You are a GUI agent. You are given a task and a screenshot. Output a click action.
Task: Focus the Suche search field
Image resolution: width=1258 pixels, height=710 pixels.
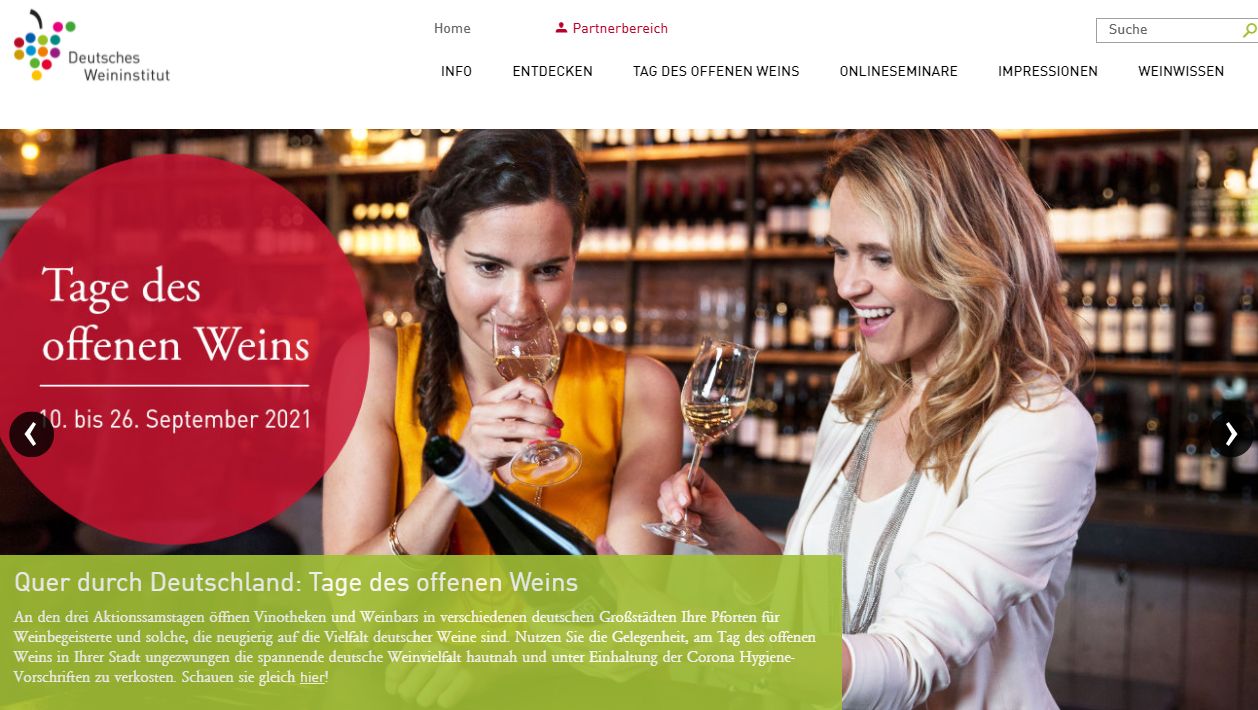pos(1170,30)
